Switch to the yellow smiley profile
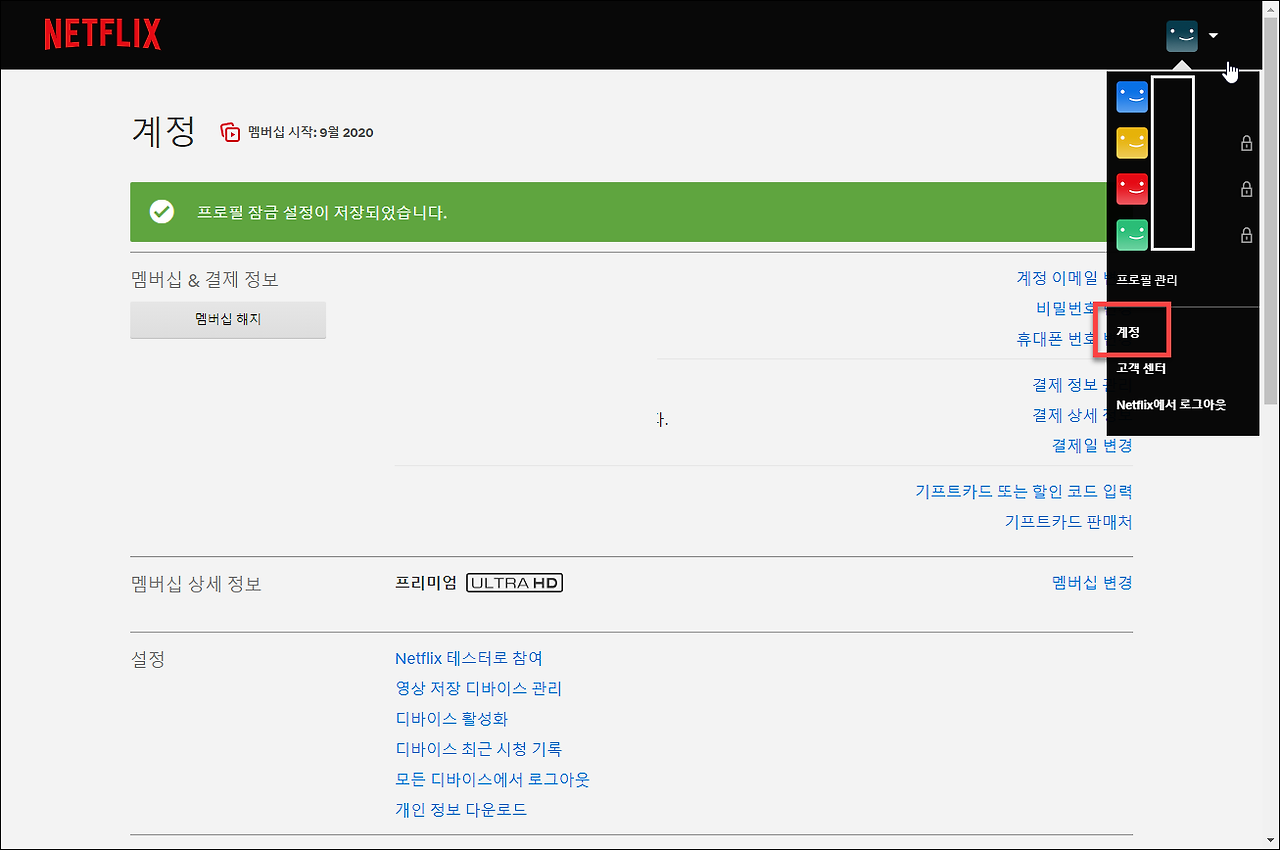 tap(1132, 143)
